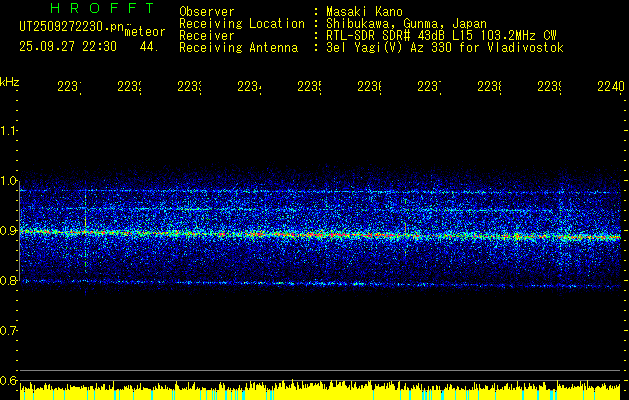Click the 1.0 kHz axis label
Viewport: 629px width, 400px height.
[x=9, y=181]
